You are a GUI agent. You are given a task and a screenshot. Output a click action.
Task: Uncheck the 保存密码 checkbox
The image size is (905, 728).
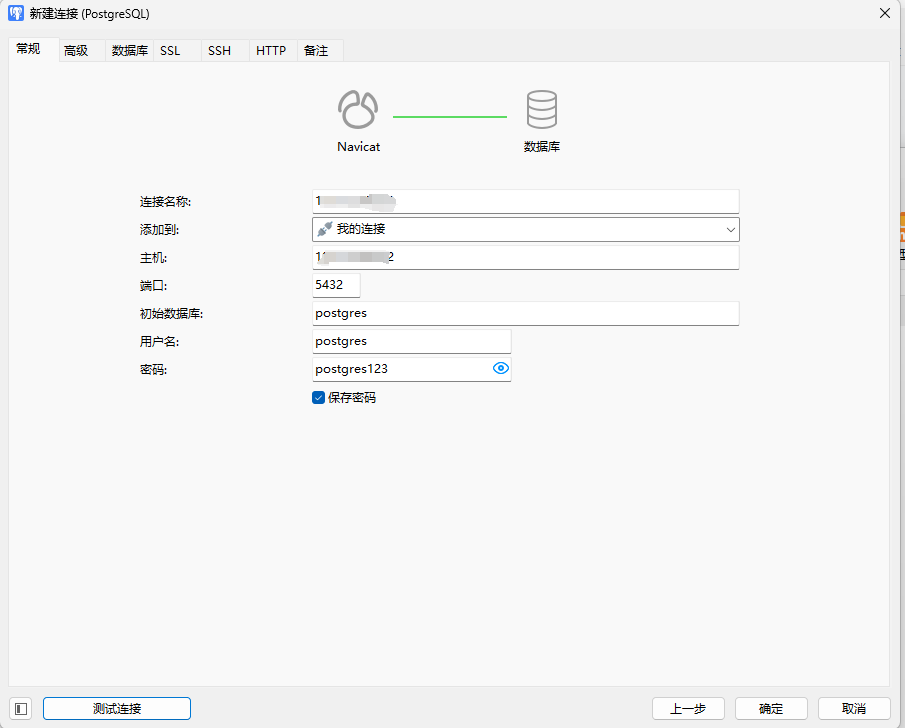coord(318,397)
